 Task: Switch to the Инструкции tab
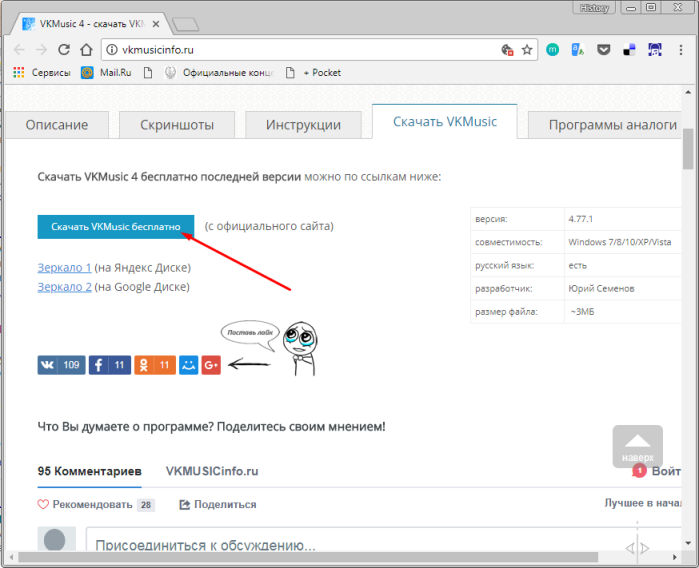click(x=303, y=125)
